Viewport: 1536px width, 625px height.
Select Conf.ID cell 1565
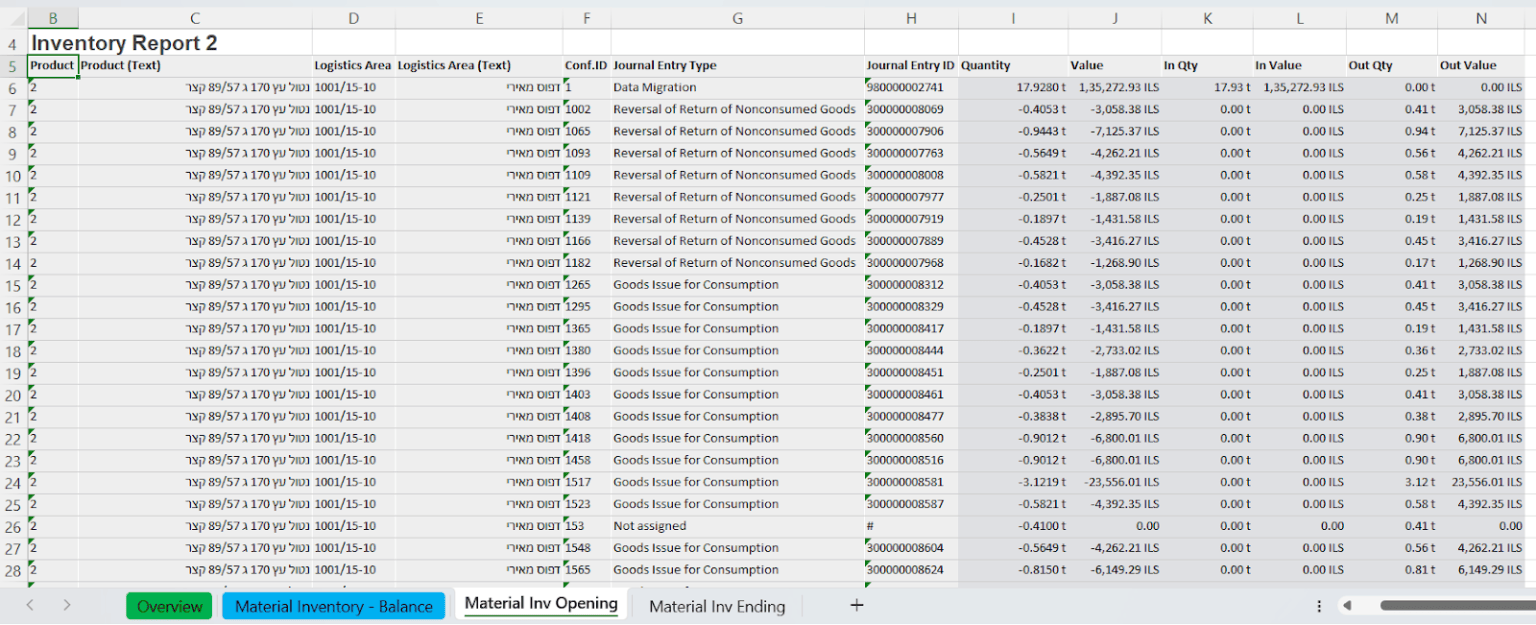pyautogui.click(x=587, y=570)
